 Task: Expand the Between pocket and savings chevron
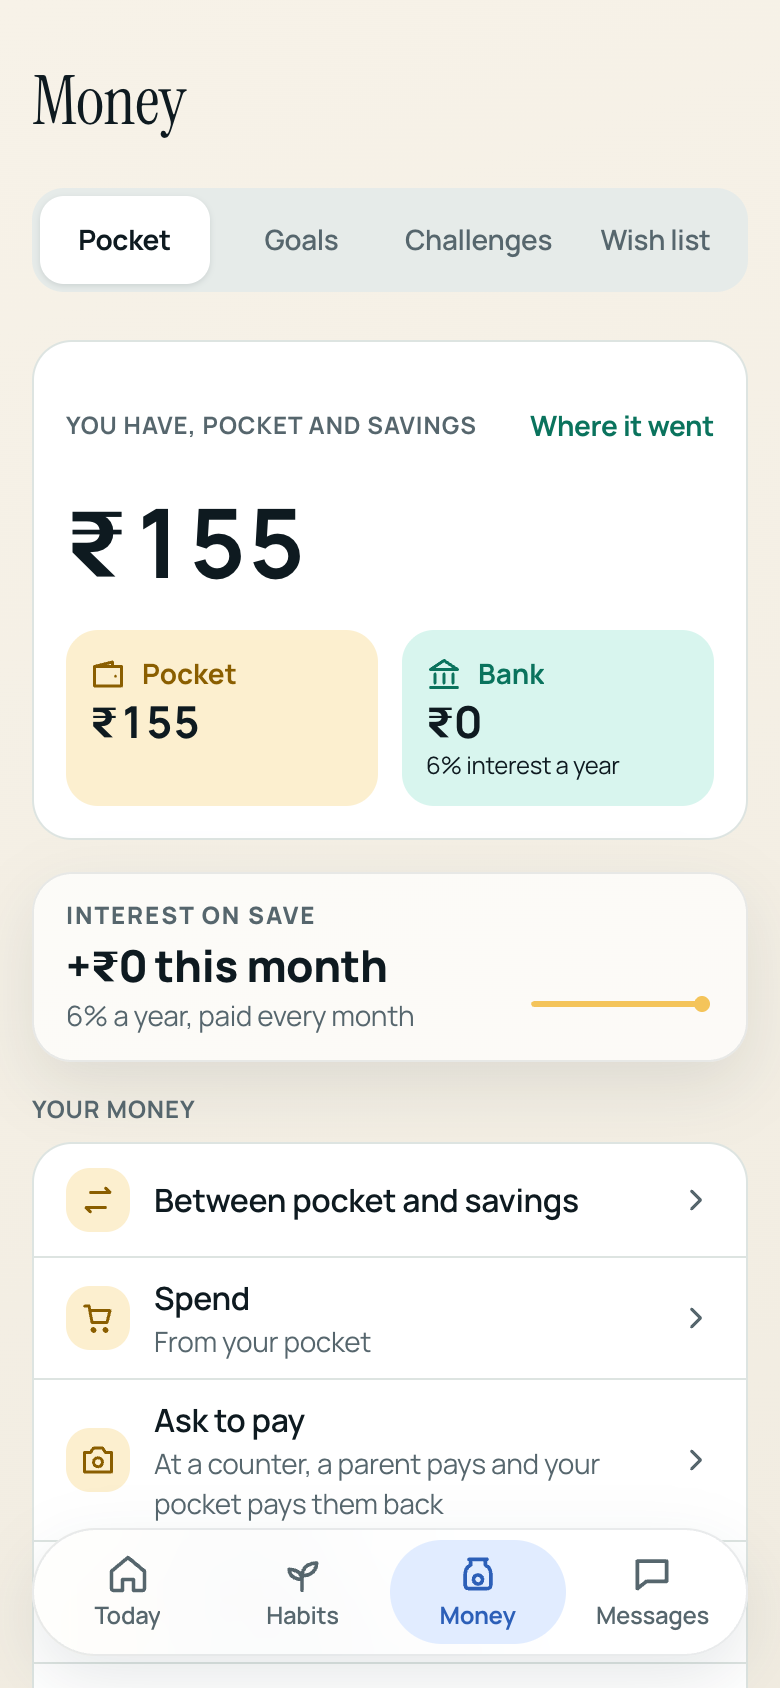pyautogui.click(x=696, y=1200)
